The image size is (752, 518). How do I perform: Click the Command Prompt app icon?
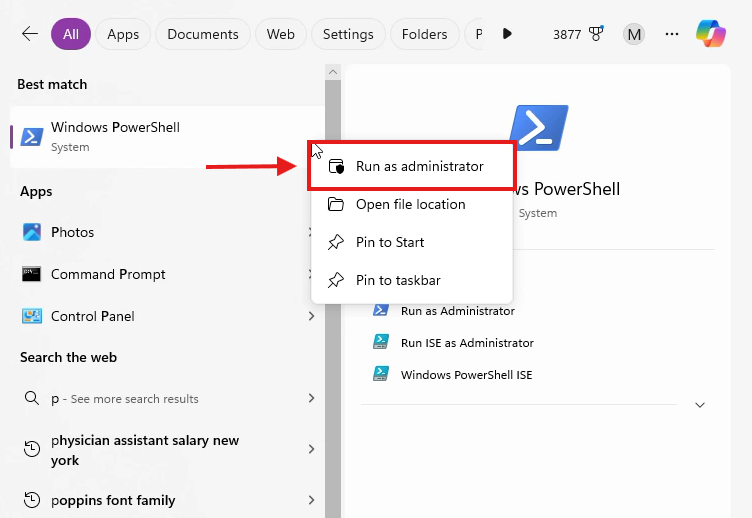click(32, 274)
